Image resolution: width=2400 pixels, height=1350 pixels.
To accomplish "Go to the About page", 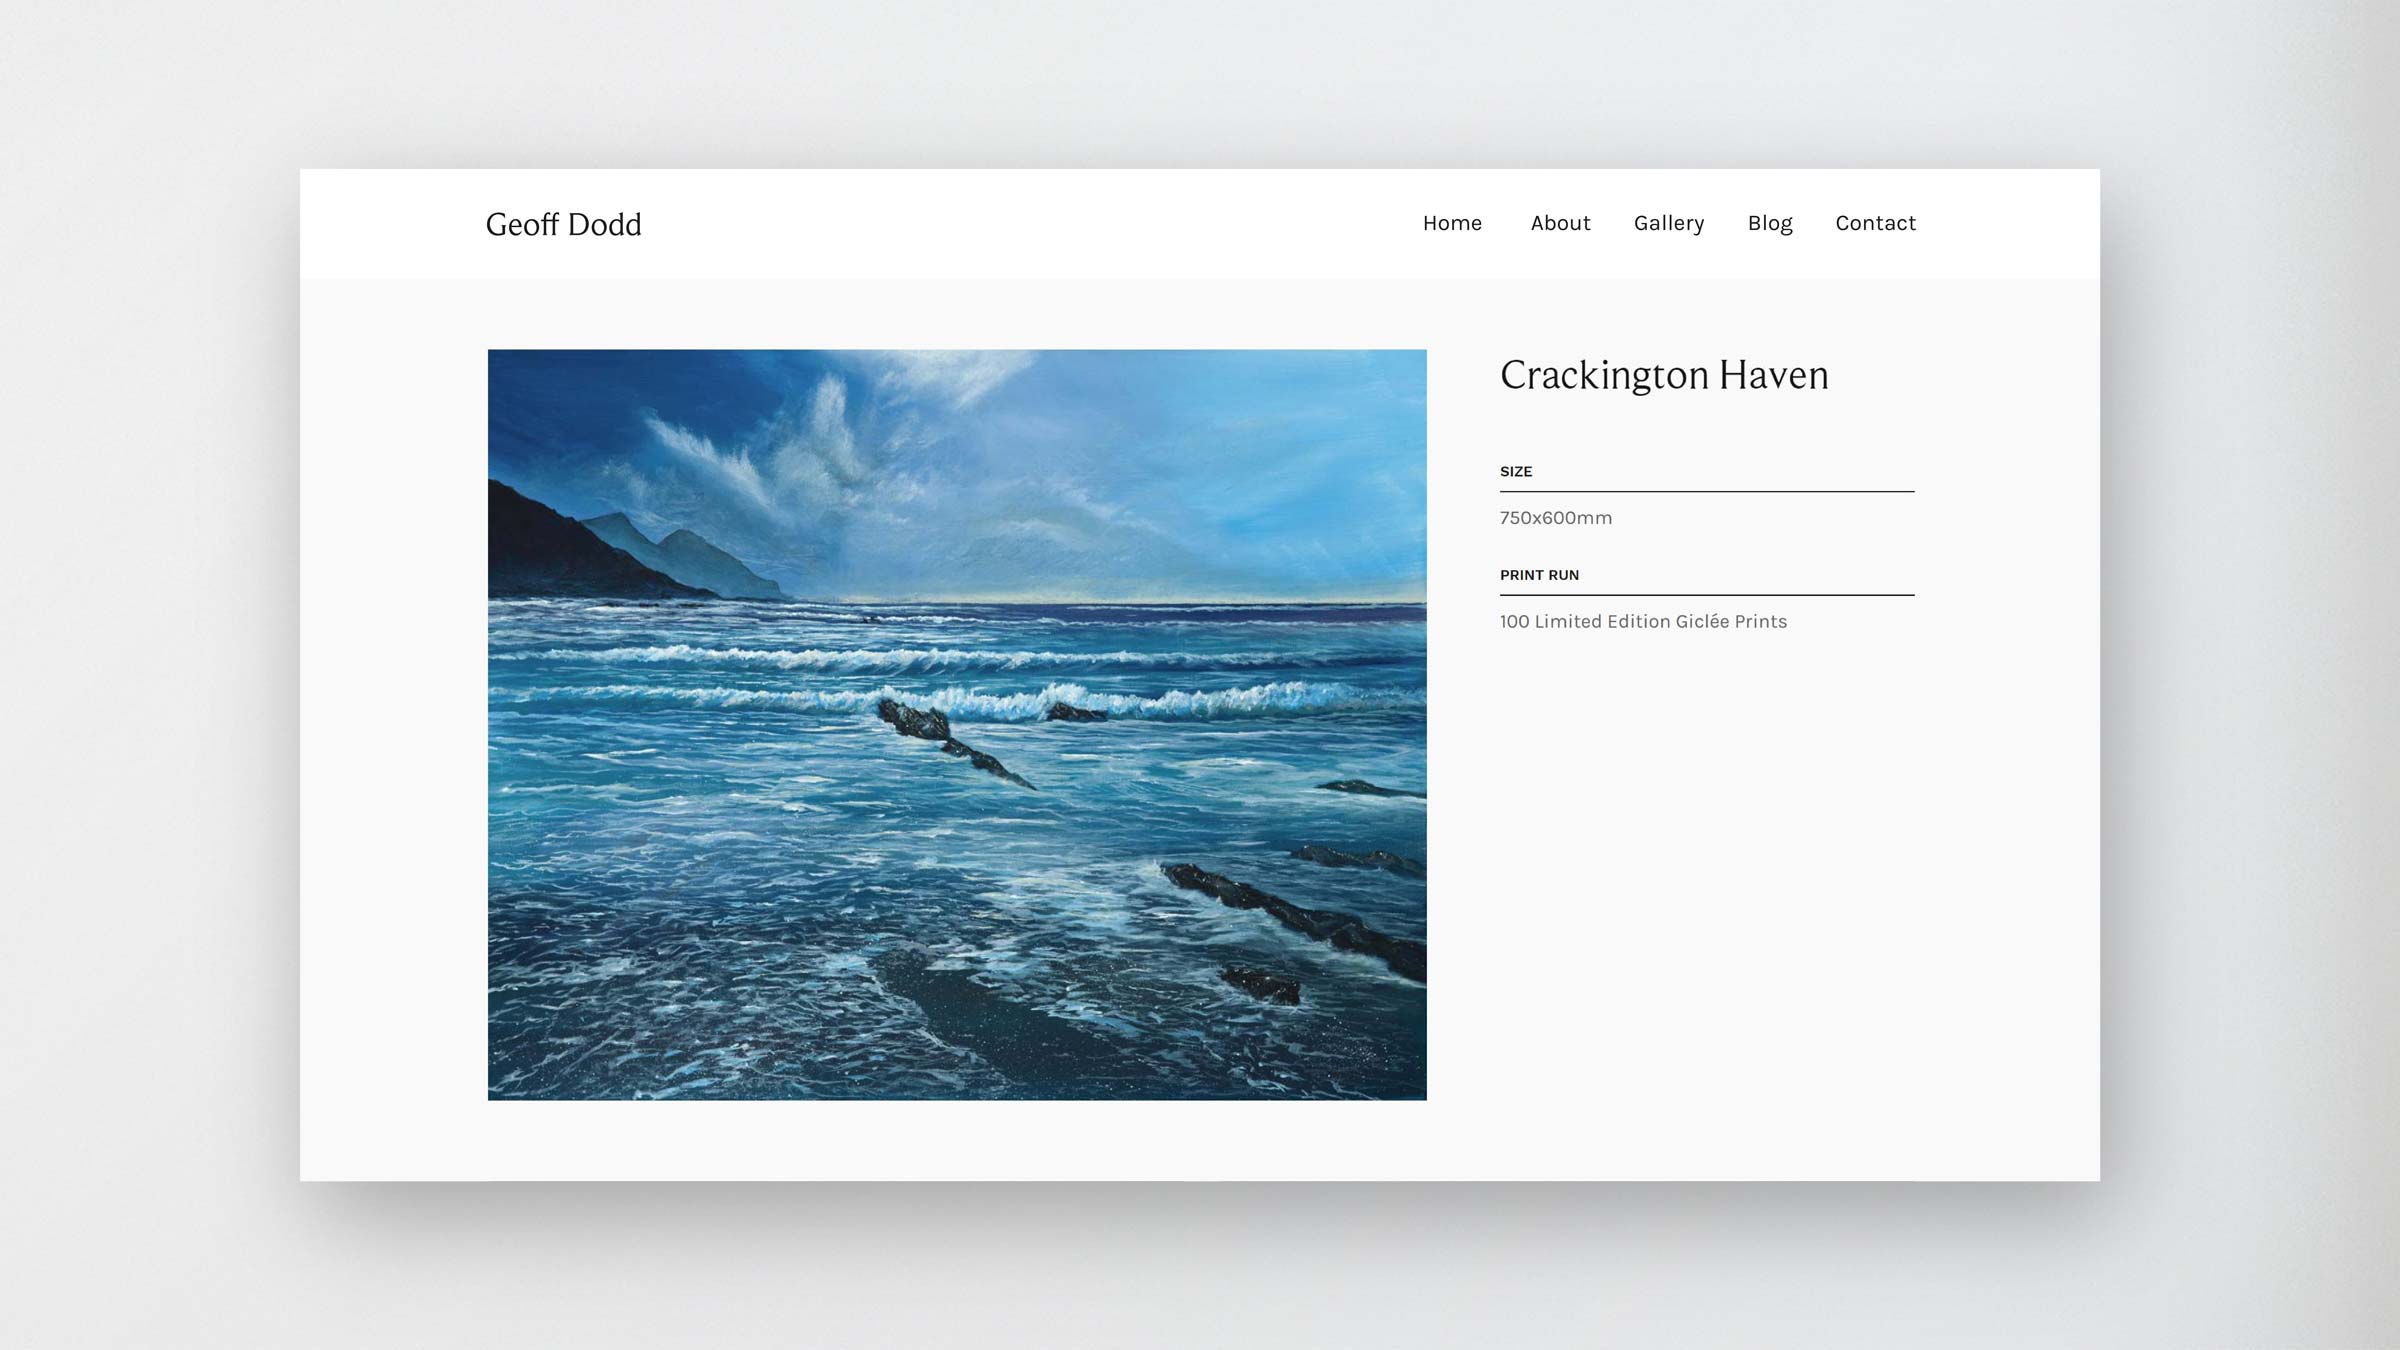I will (1560, 223).
